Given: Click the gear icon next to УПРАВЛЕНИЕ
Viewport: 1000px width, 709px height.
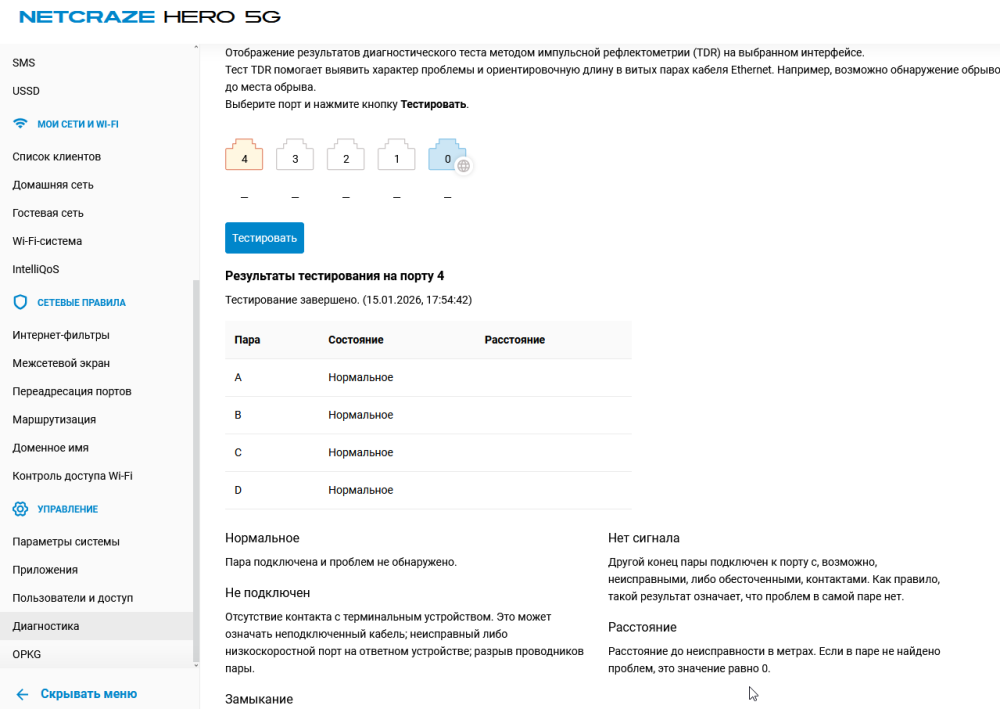Looking at the screenshot, I should pyautogui.click(x=19, y=508).
